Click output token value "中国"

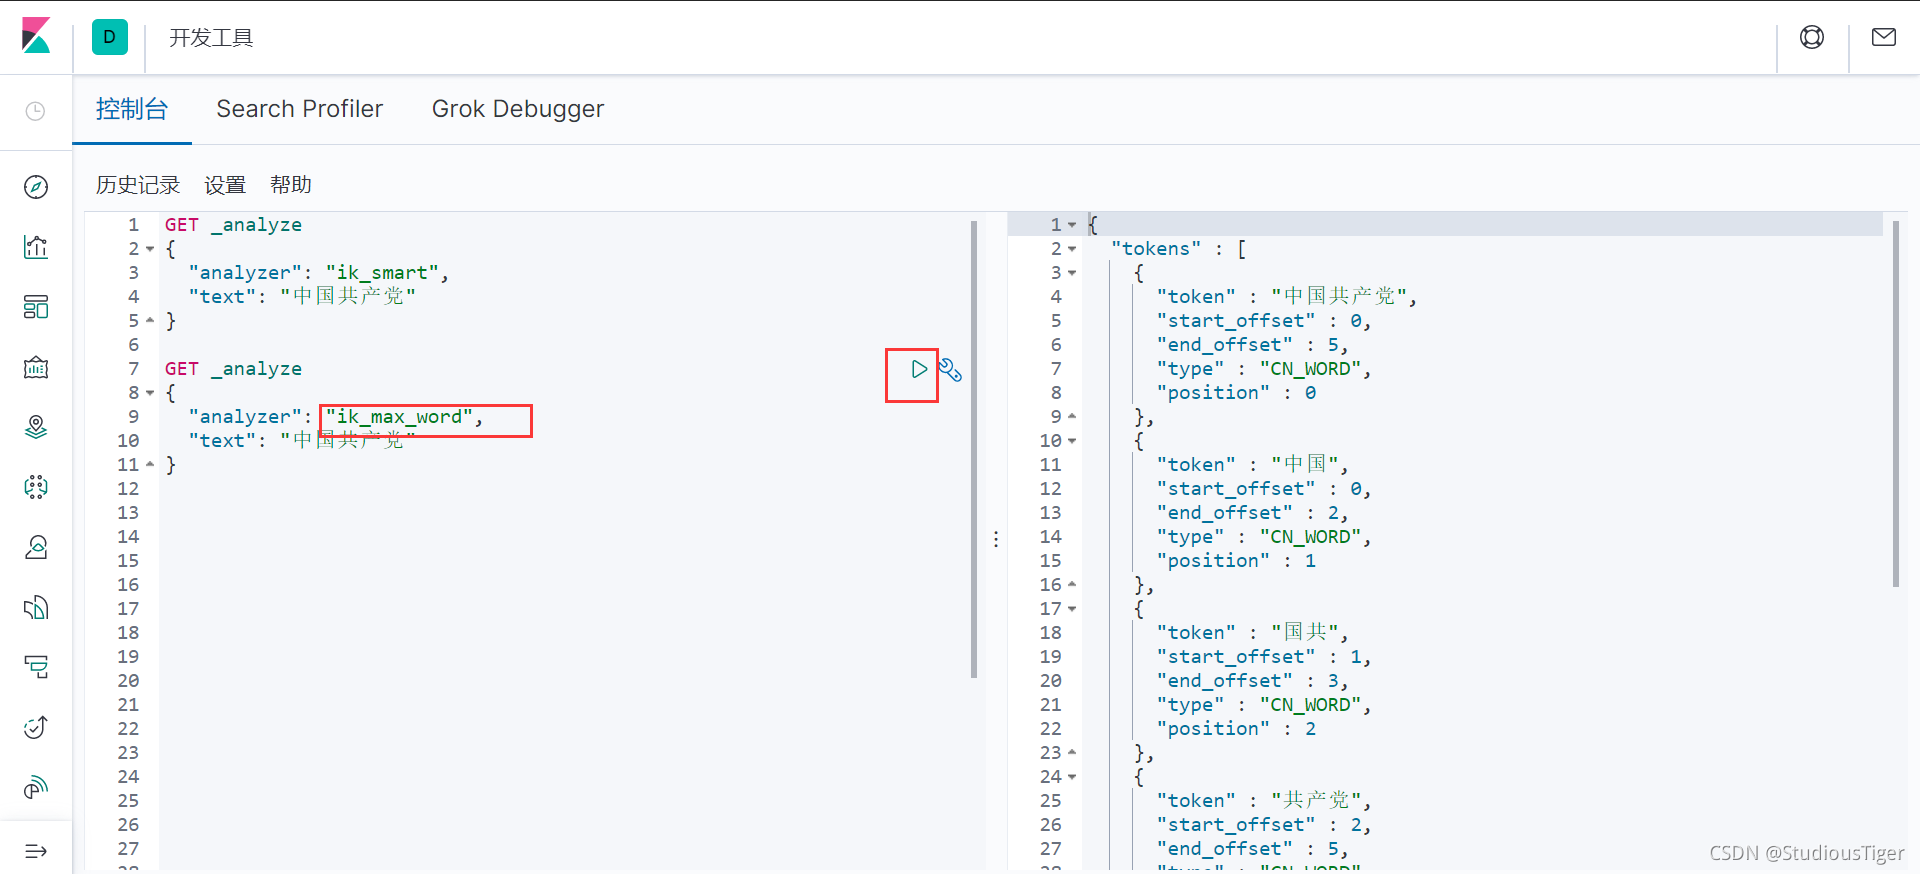(x=1305, y=465)
